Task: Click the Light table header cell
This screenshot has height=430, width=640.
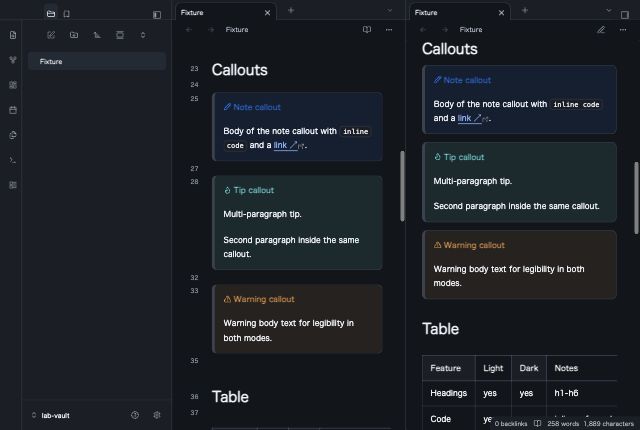Action: pyautogui.click(x=493, y=368)
